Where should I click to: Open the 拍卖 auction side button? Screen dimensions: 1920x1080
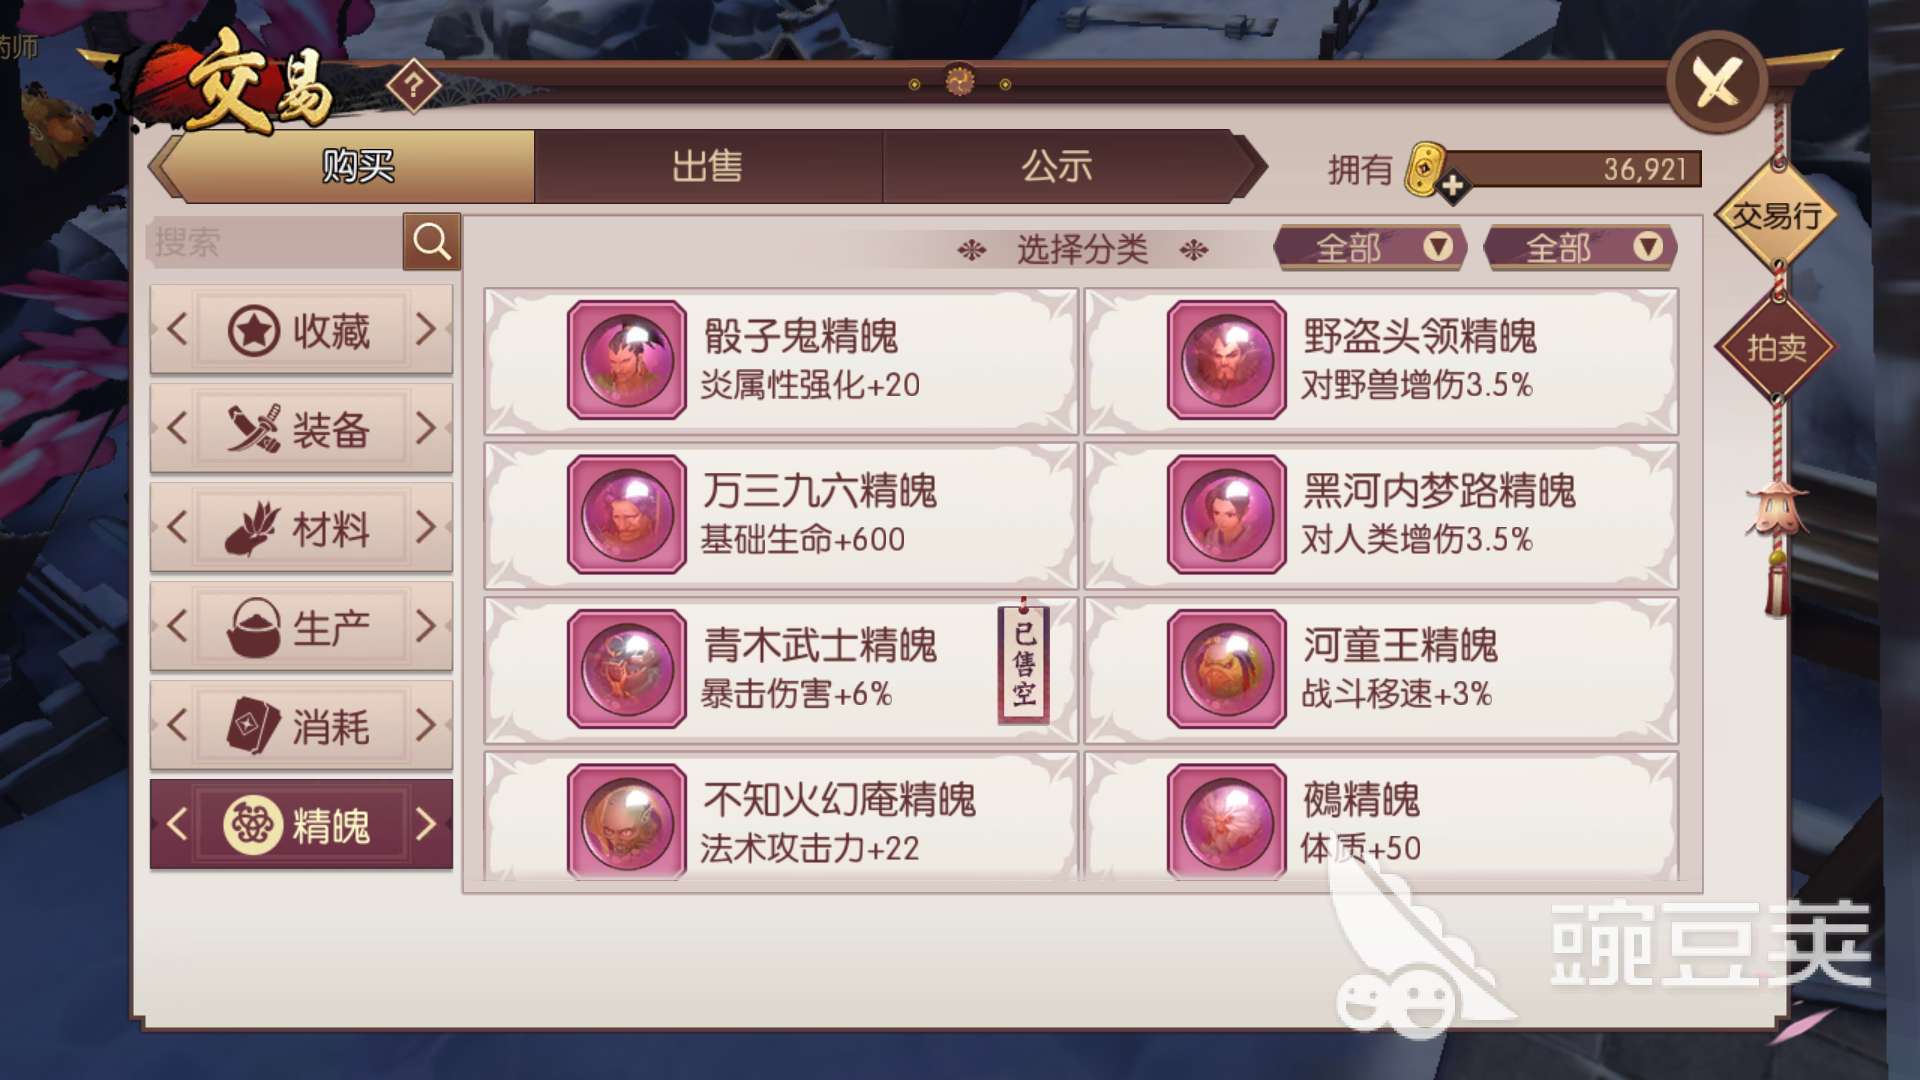[x=1776, y=348]
